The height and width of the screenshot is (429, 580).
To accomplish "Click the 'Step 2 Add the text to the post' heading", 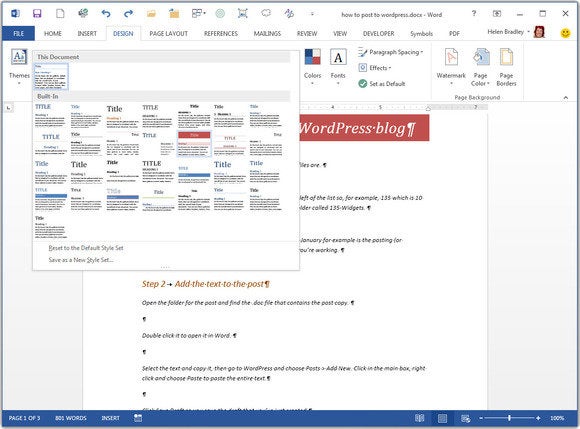I will (206, 284).
